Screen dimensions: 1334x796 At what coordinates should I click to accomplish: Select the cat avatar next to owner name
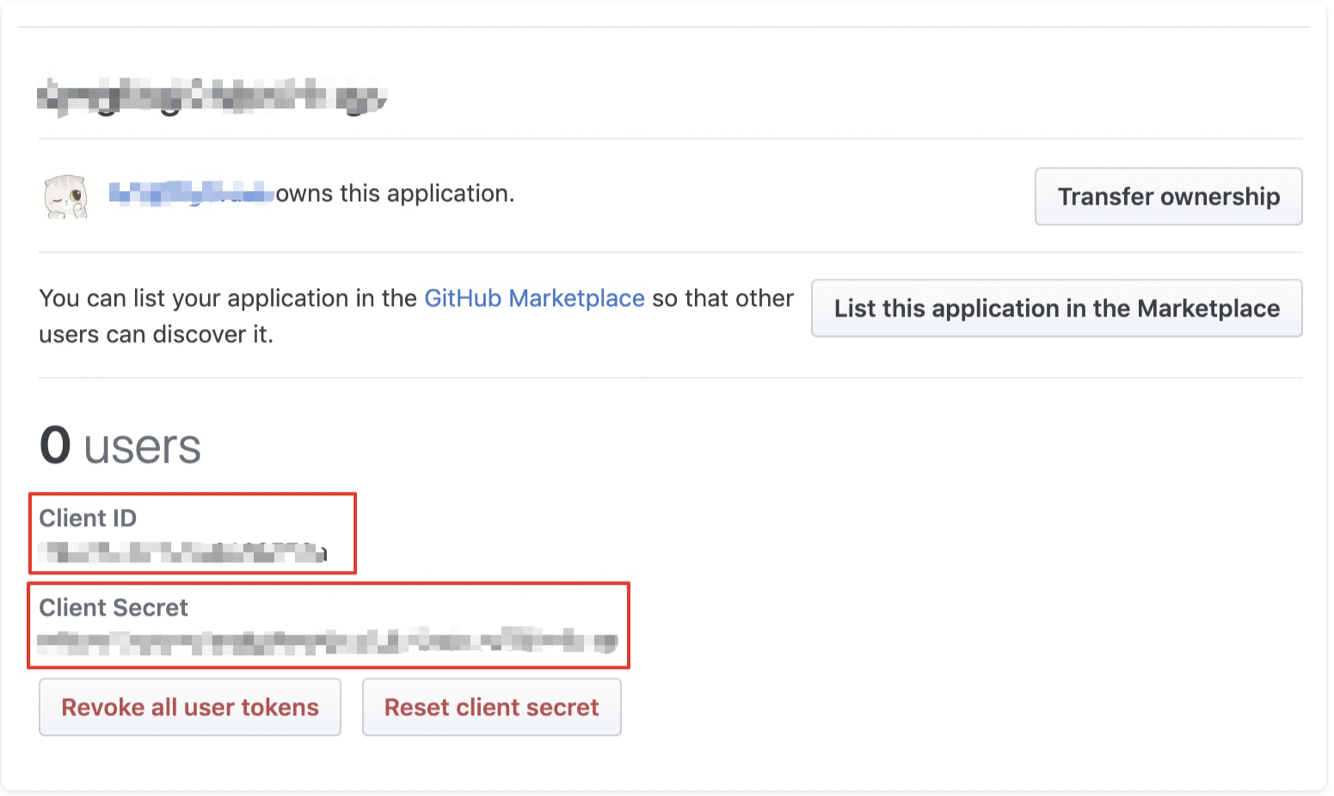66,196
